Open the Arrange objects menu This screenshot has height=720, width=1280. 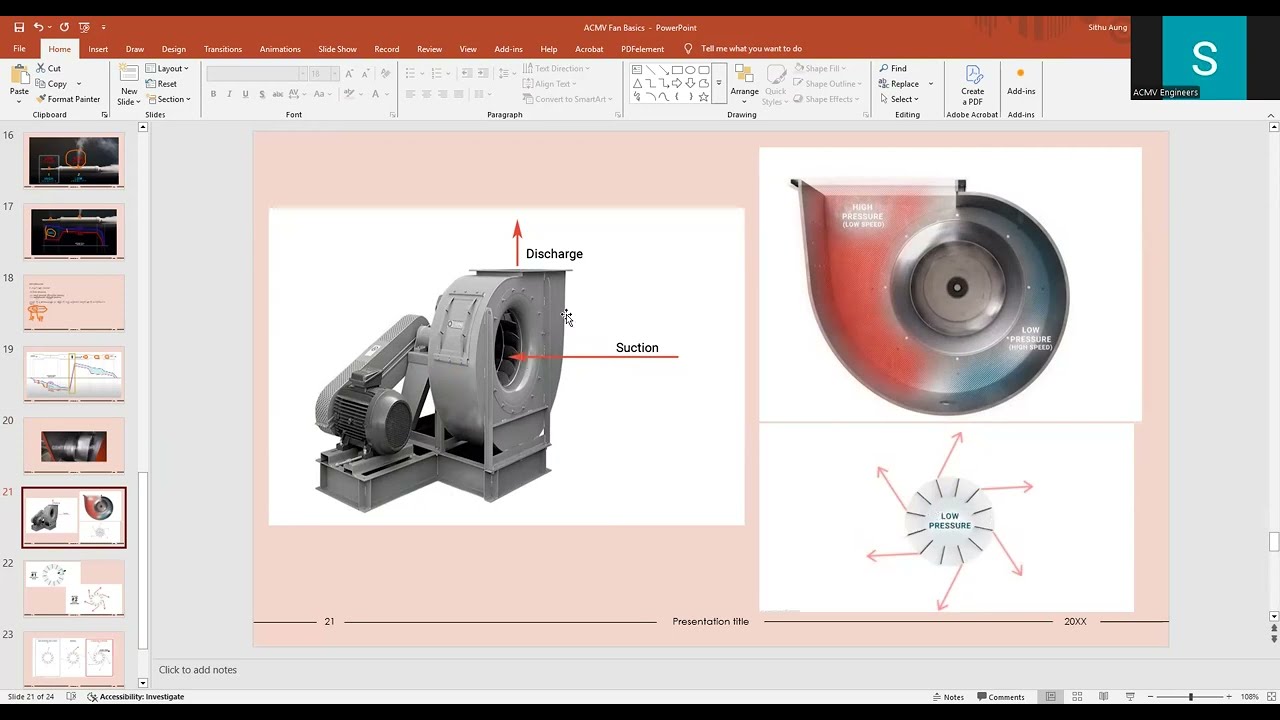pos(744,84)
